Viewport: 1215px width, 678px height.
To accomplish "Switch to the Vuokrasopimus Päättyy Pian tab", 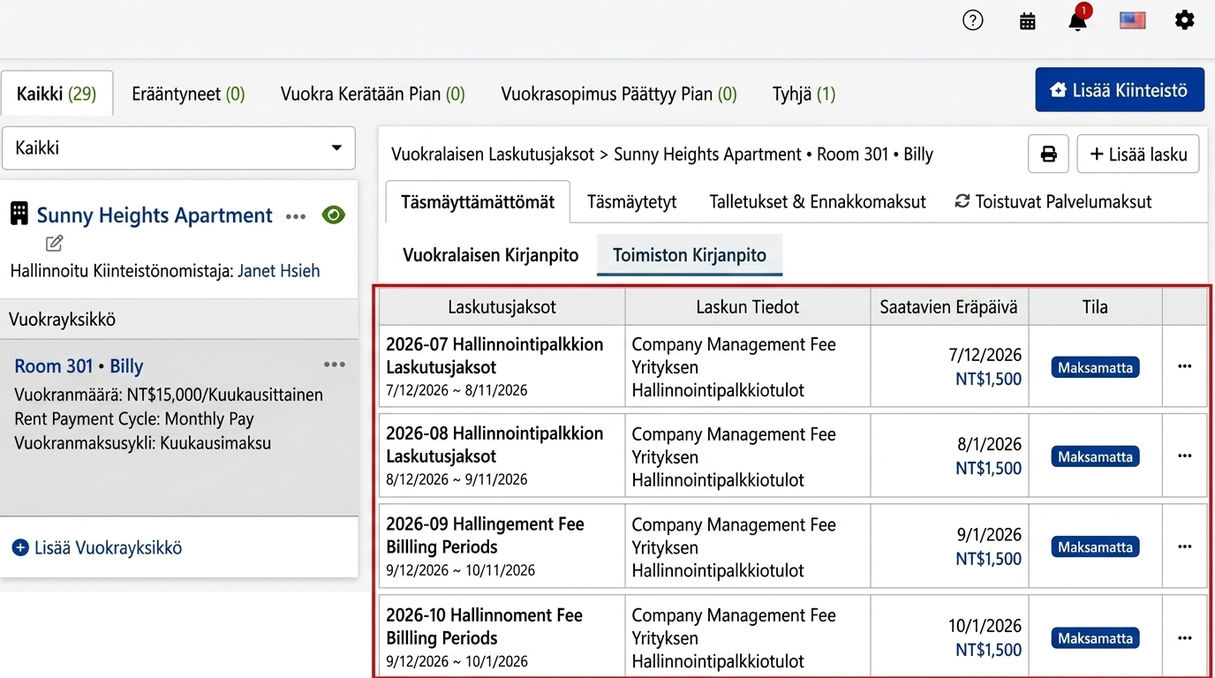I will click(619, 94).
